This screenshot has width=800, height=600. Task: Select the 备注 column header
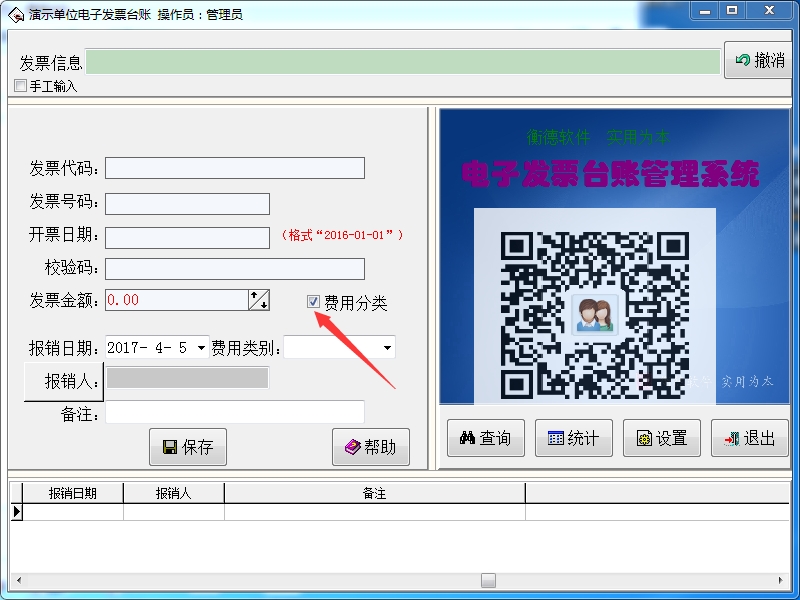(x=375, y=493)
